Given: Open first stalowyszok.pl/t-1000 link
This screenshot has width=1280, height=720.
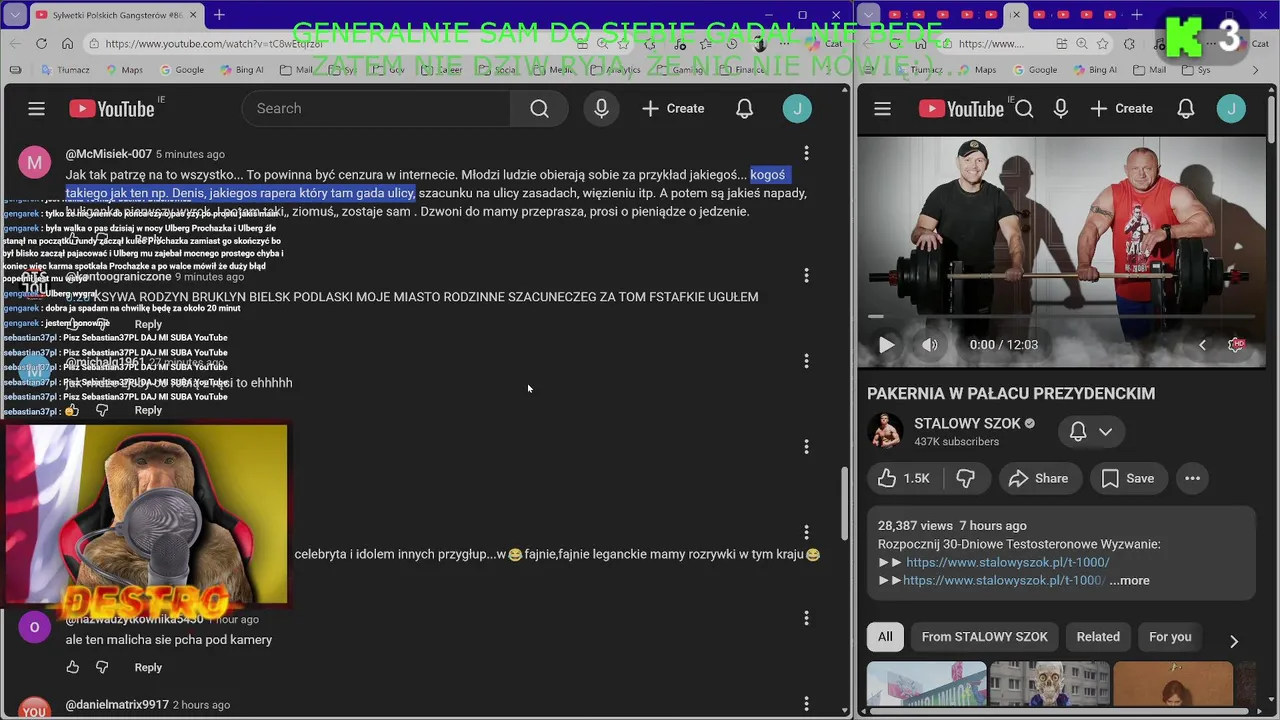Looking at the screenshot, I should (x=1007, y=562).
